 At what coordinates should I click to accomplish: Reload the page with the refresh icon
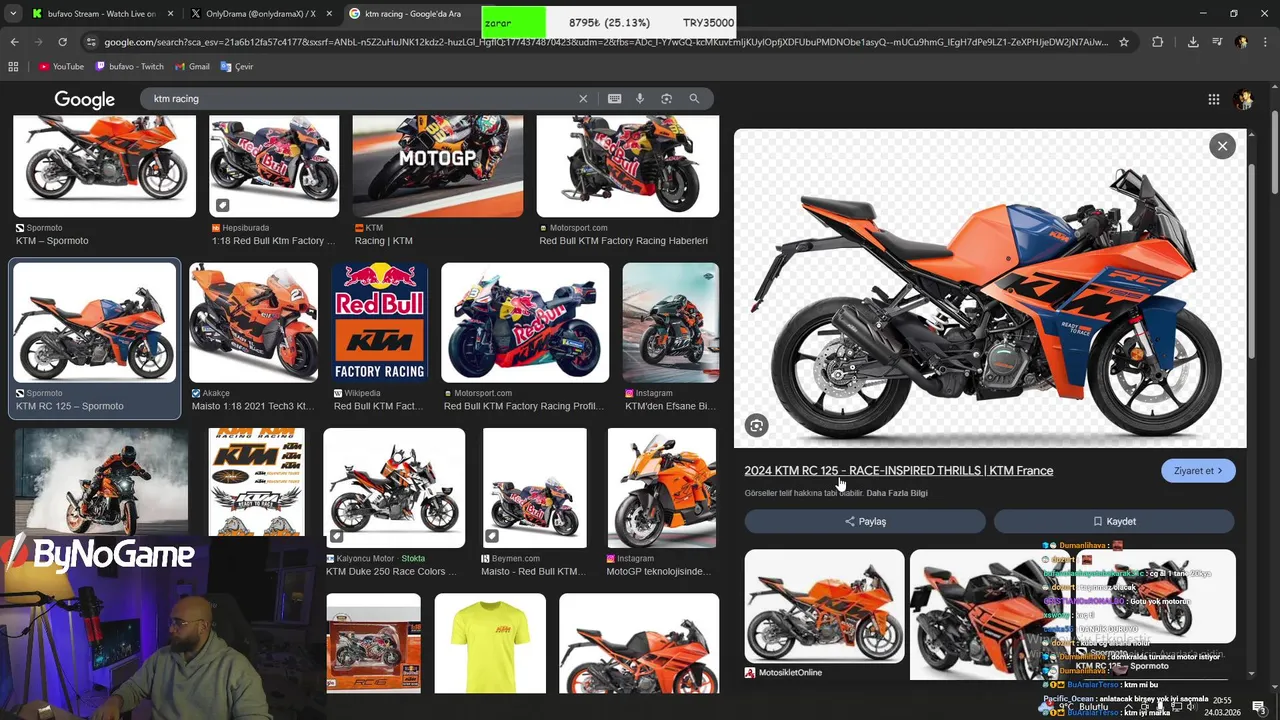(62, 42)
